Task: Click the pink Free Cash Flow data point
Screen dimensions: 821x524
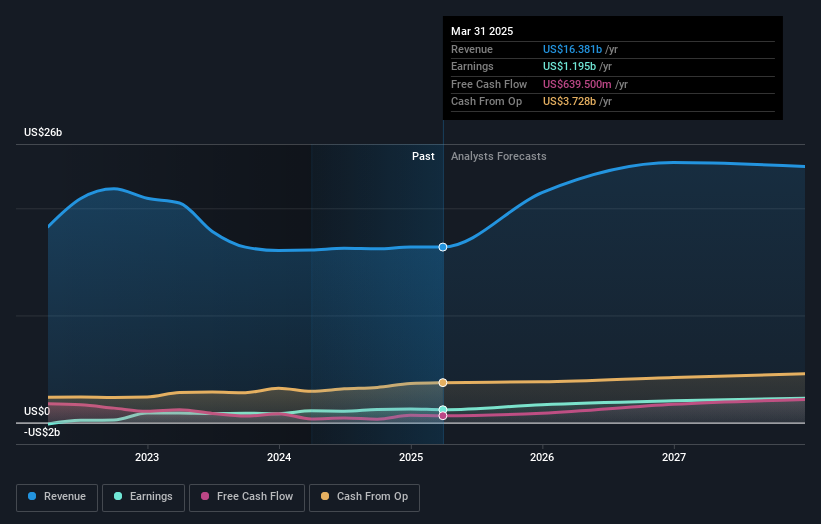Action: [443, 416]
